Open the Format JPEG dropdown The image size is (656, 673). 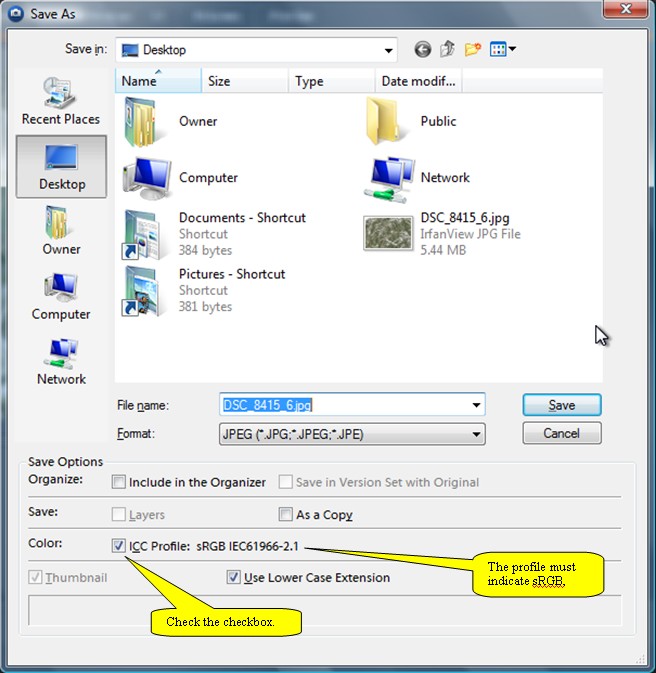click(352, 434)
